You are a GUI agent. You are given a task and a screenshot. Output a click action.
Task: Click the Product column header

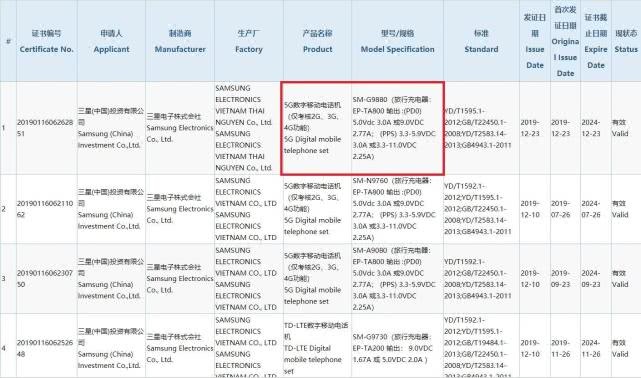click(317, 41)
